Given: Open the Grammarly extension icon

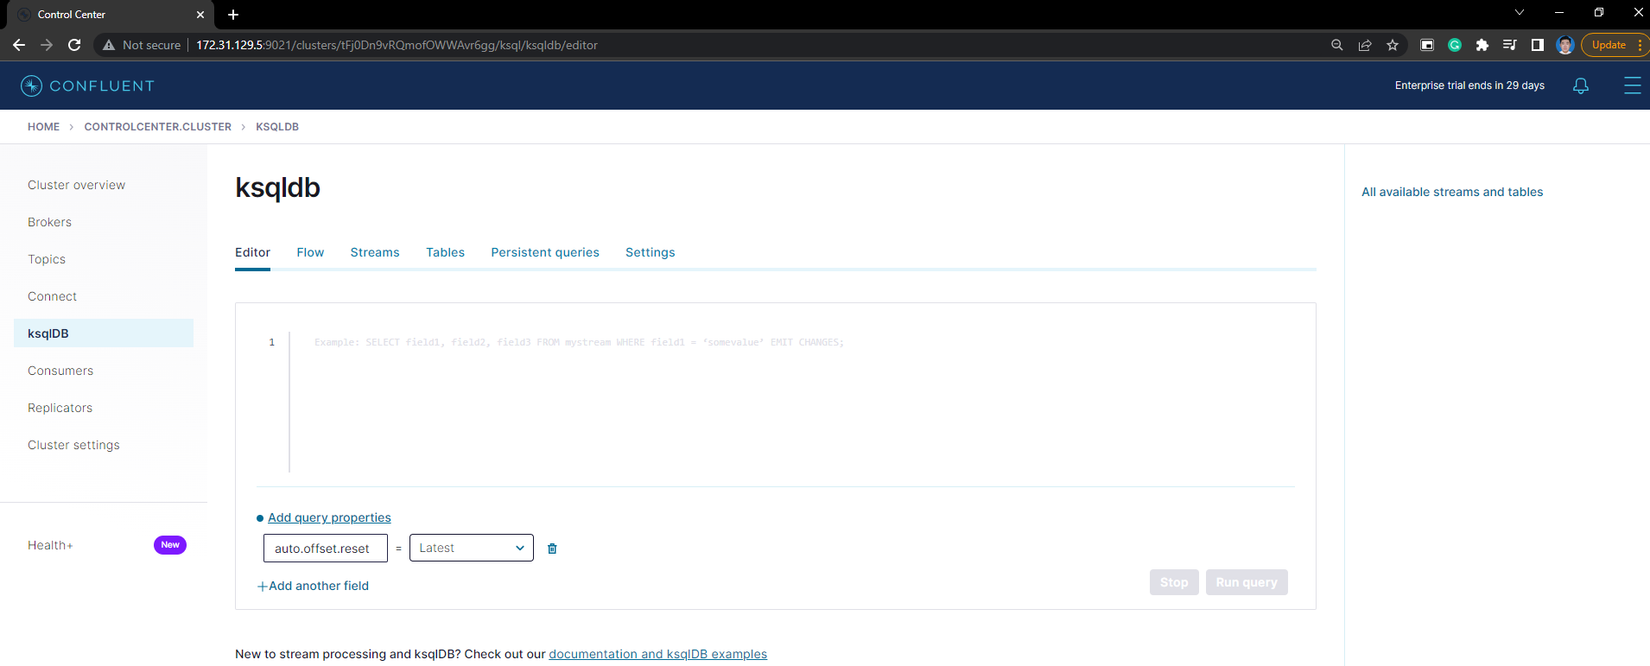Looking at the screenshot, I should pos(1455,45).
